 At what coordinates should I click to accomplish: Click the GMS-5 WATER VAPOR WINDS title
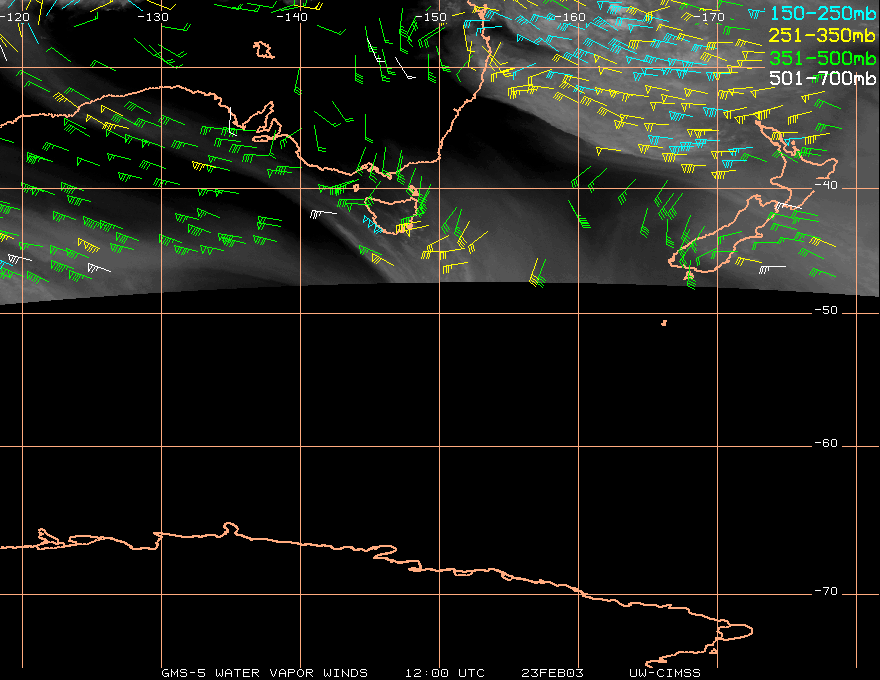pos(264,673)
